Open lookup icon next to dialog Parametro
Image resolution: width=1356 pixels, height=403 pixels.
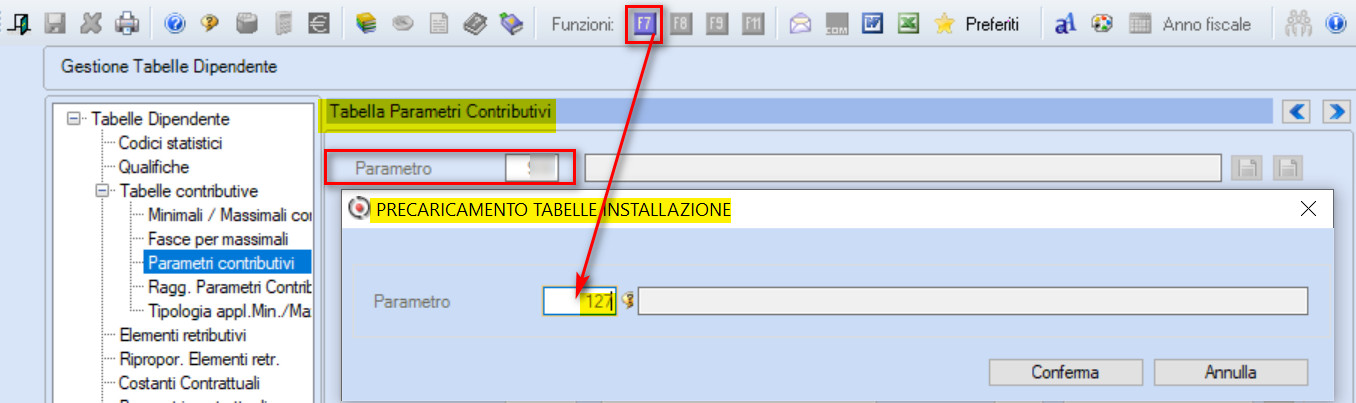pyautogui.click(x=628, y=301)
